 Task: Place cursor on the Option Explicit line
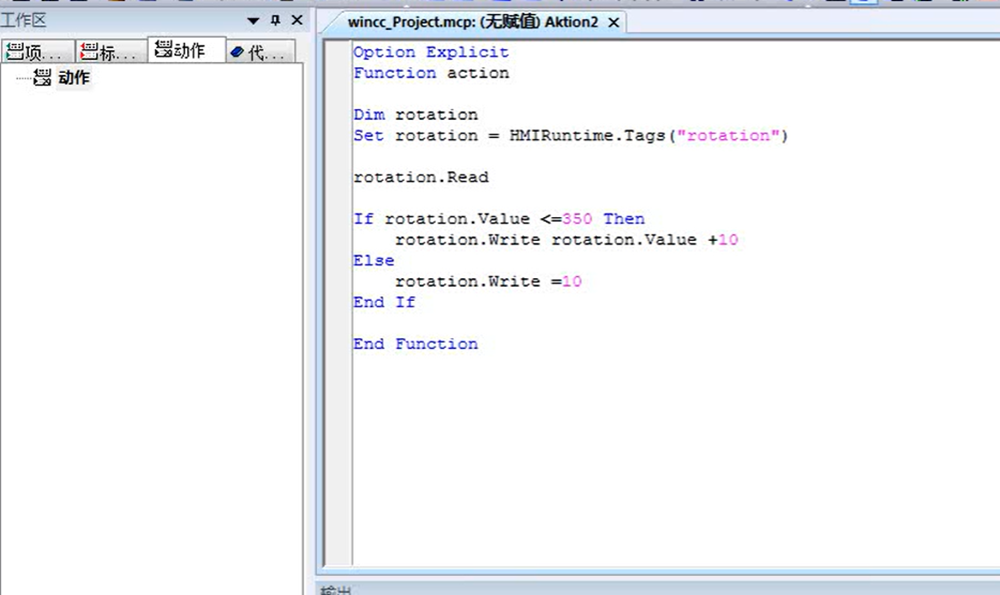430,52
